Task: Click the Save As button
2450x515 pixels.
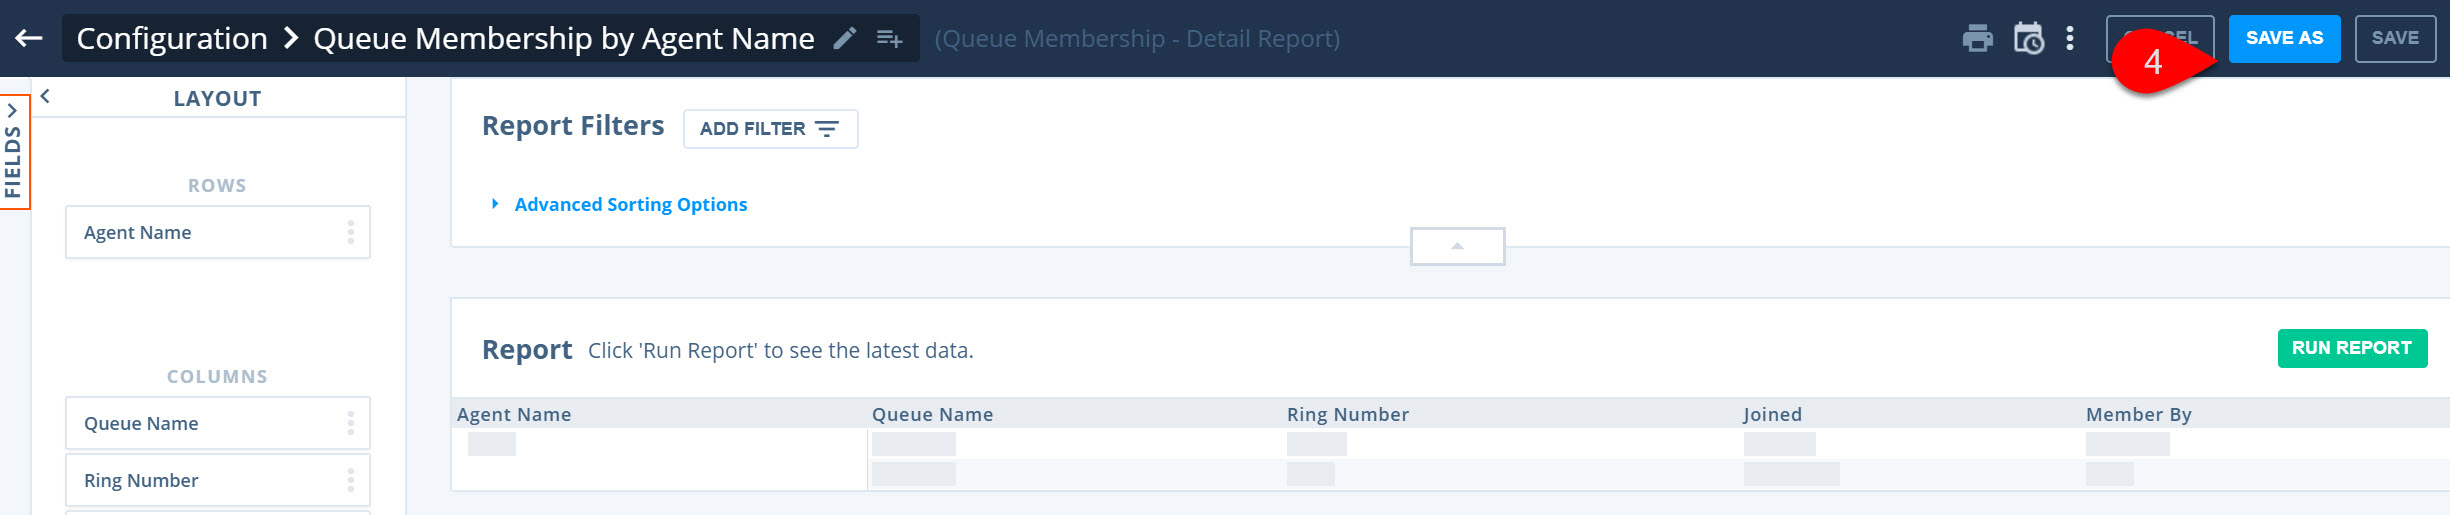Action: (x=2284, y=39)
